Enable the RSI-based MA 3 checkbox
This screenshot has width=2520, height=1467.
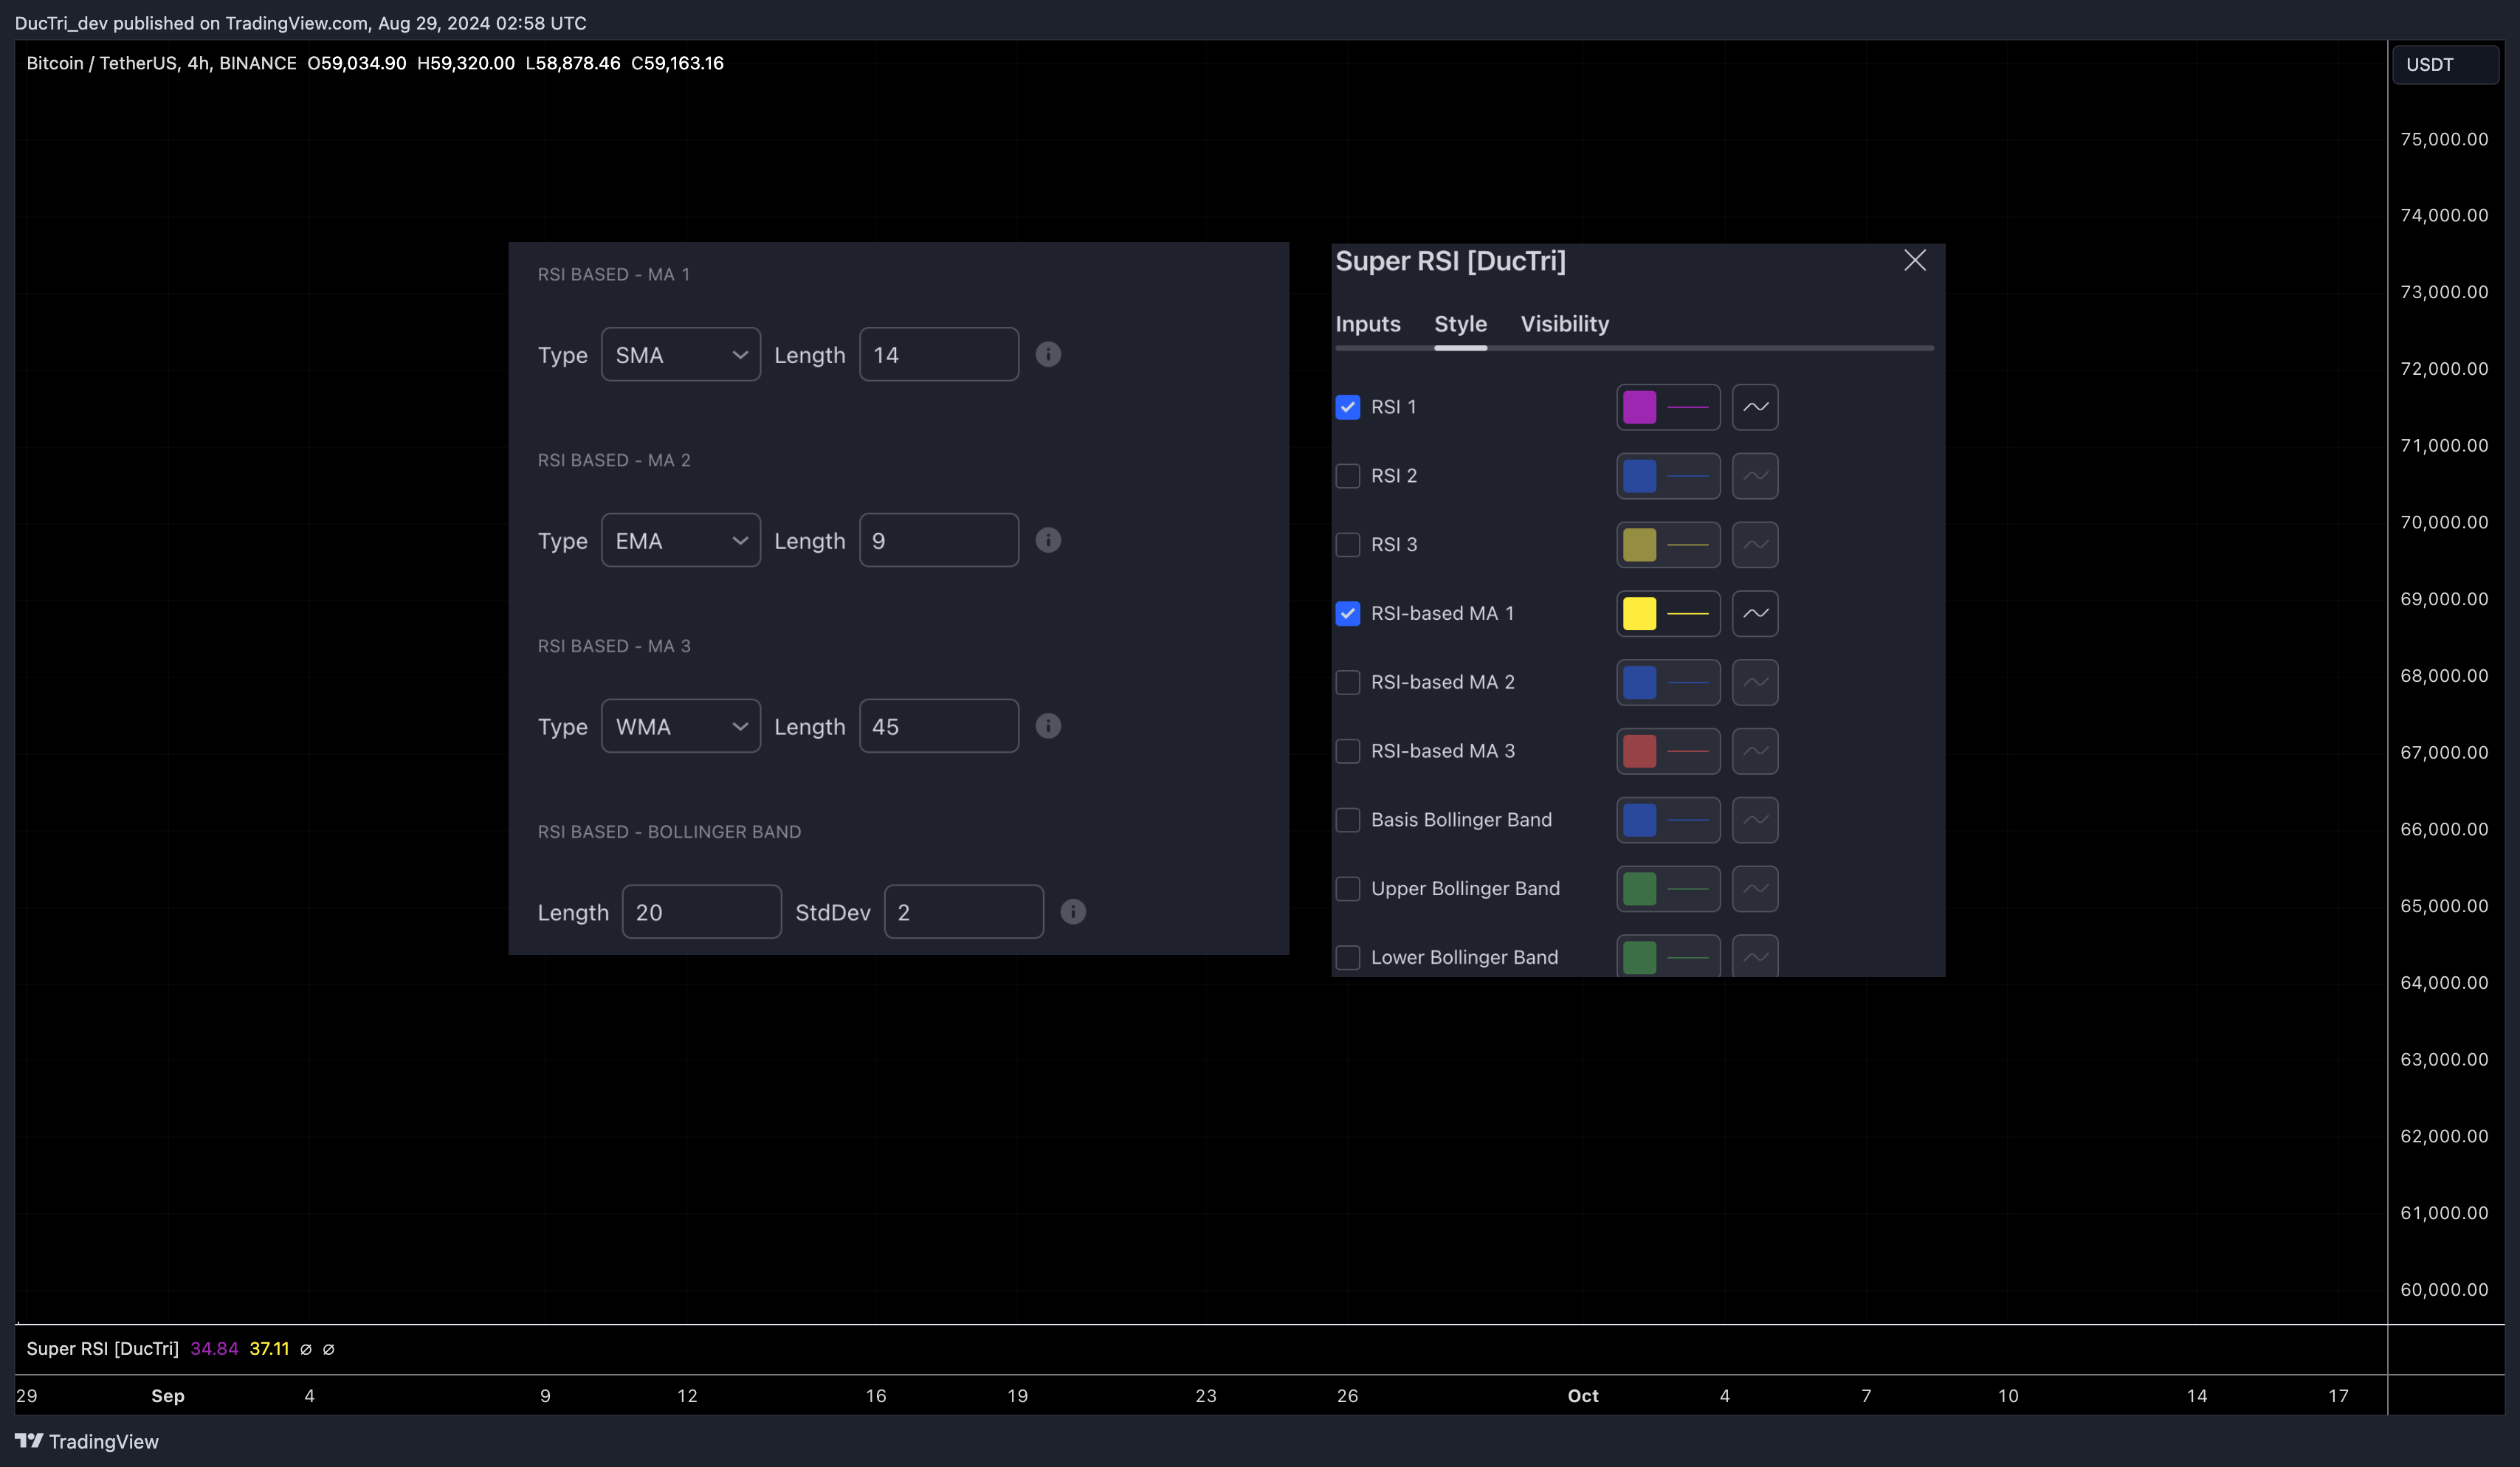click(1347, 751)
